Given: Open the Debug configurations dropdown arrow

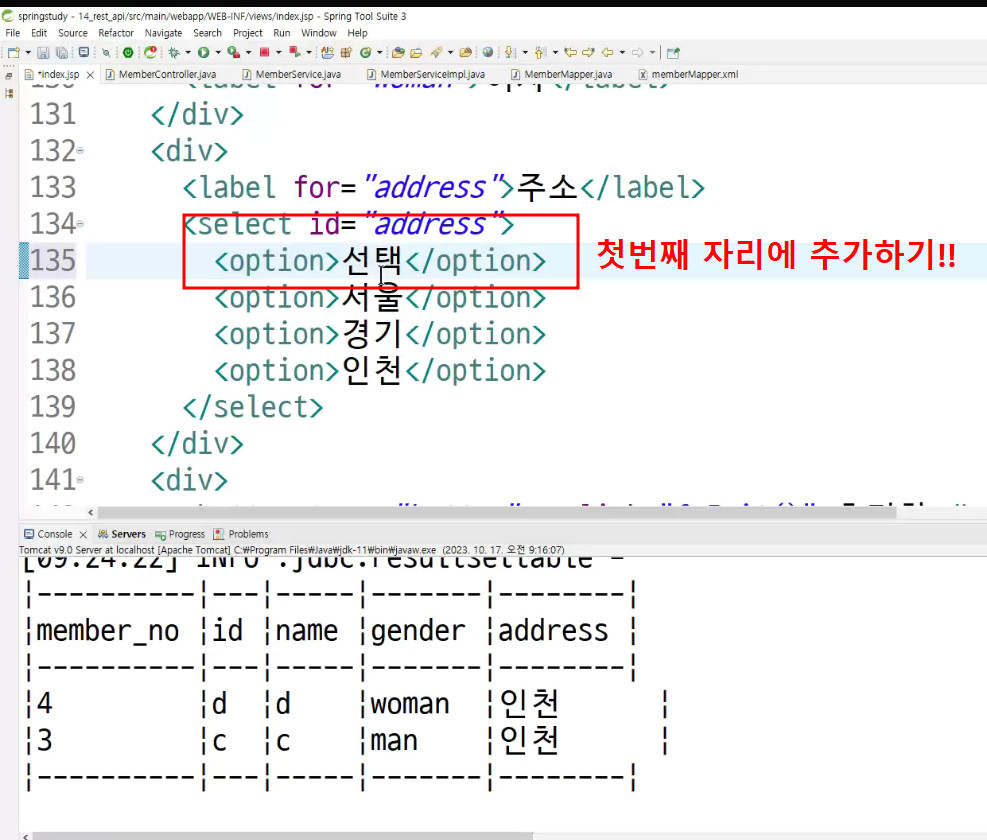Looking at the screenshot, I should click(x=188, y=53).
